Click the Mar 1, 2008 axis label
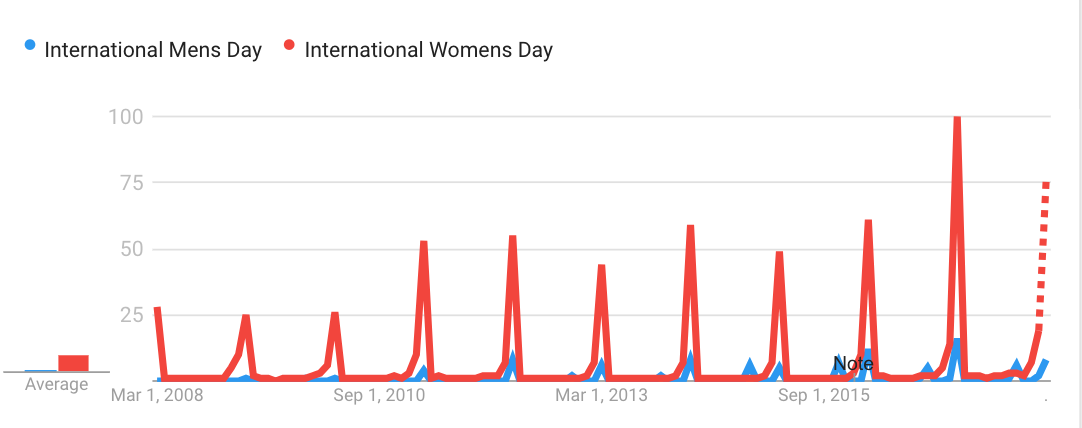Viewport: 1082px width, 428px height. coord(155,396)
